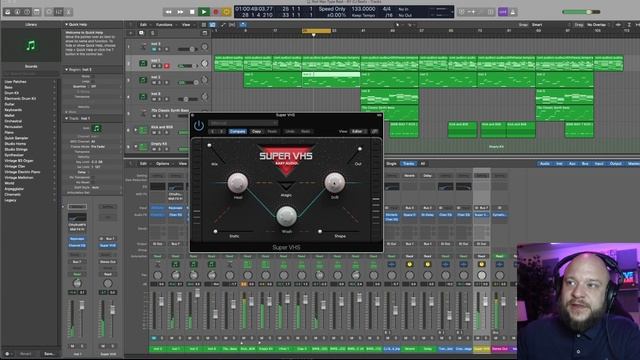Screen dimensions: 640x360
Task: Open the Super VHS preset dropdown
Action: tap(243, 123)
